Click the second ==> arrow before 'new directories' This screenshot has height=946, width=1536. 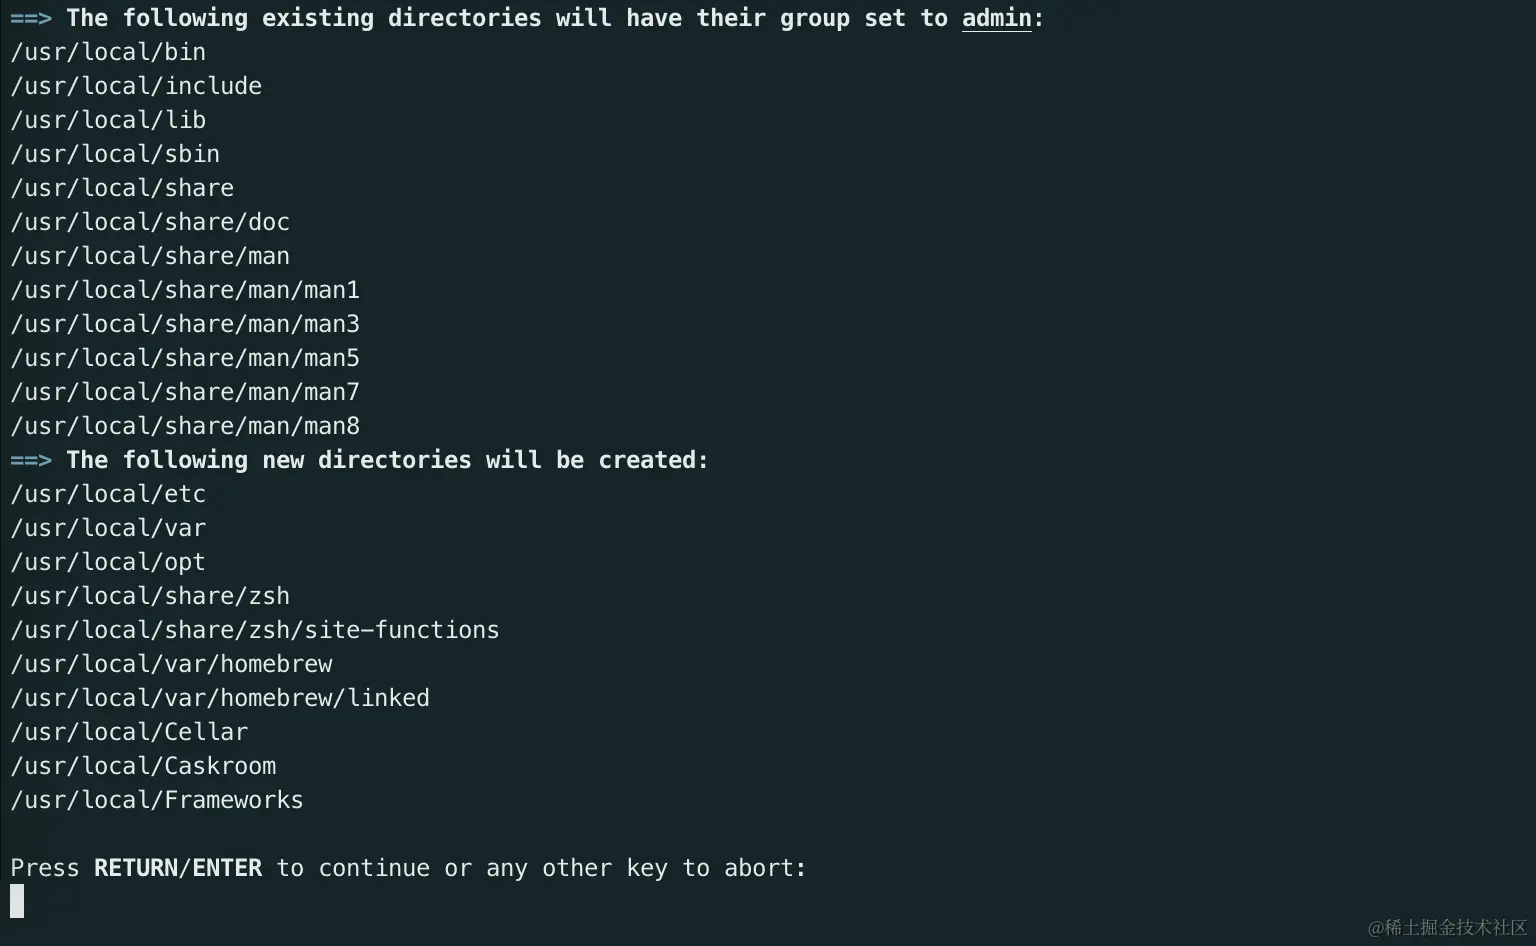pyautogui.click(x=31, y=460)
